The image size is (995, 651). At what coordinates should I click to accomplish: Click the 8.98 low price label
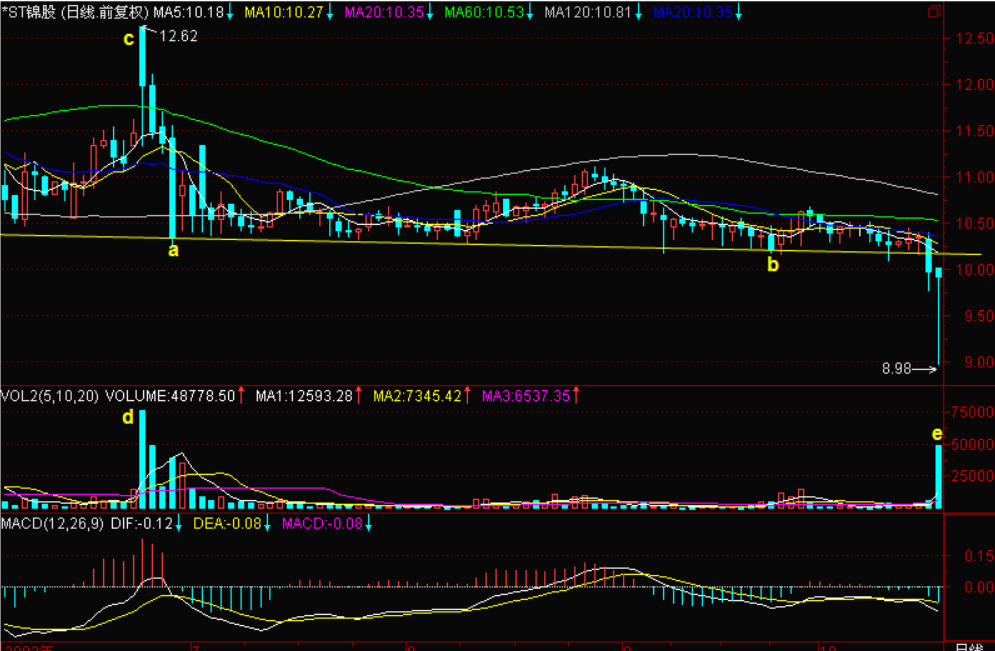click(x=896, y=369)
